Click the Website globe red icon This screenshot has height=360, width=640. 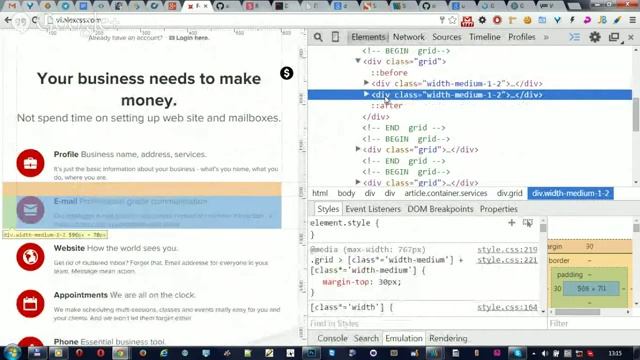click(x=31, y=257)
